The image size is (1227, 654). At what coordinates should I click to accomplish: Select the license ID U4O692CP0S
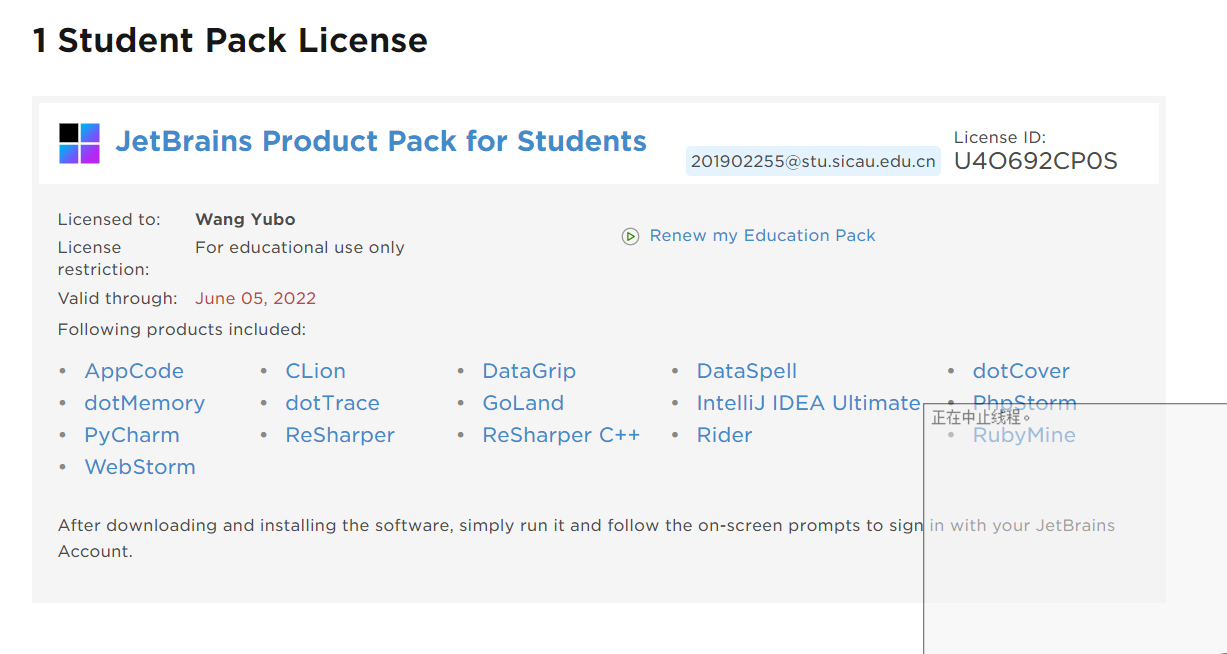tap(1035, 161)
